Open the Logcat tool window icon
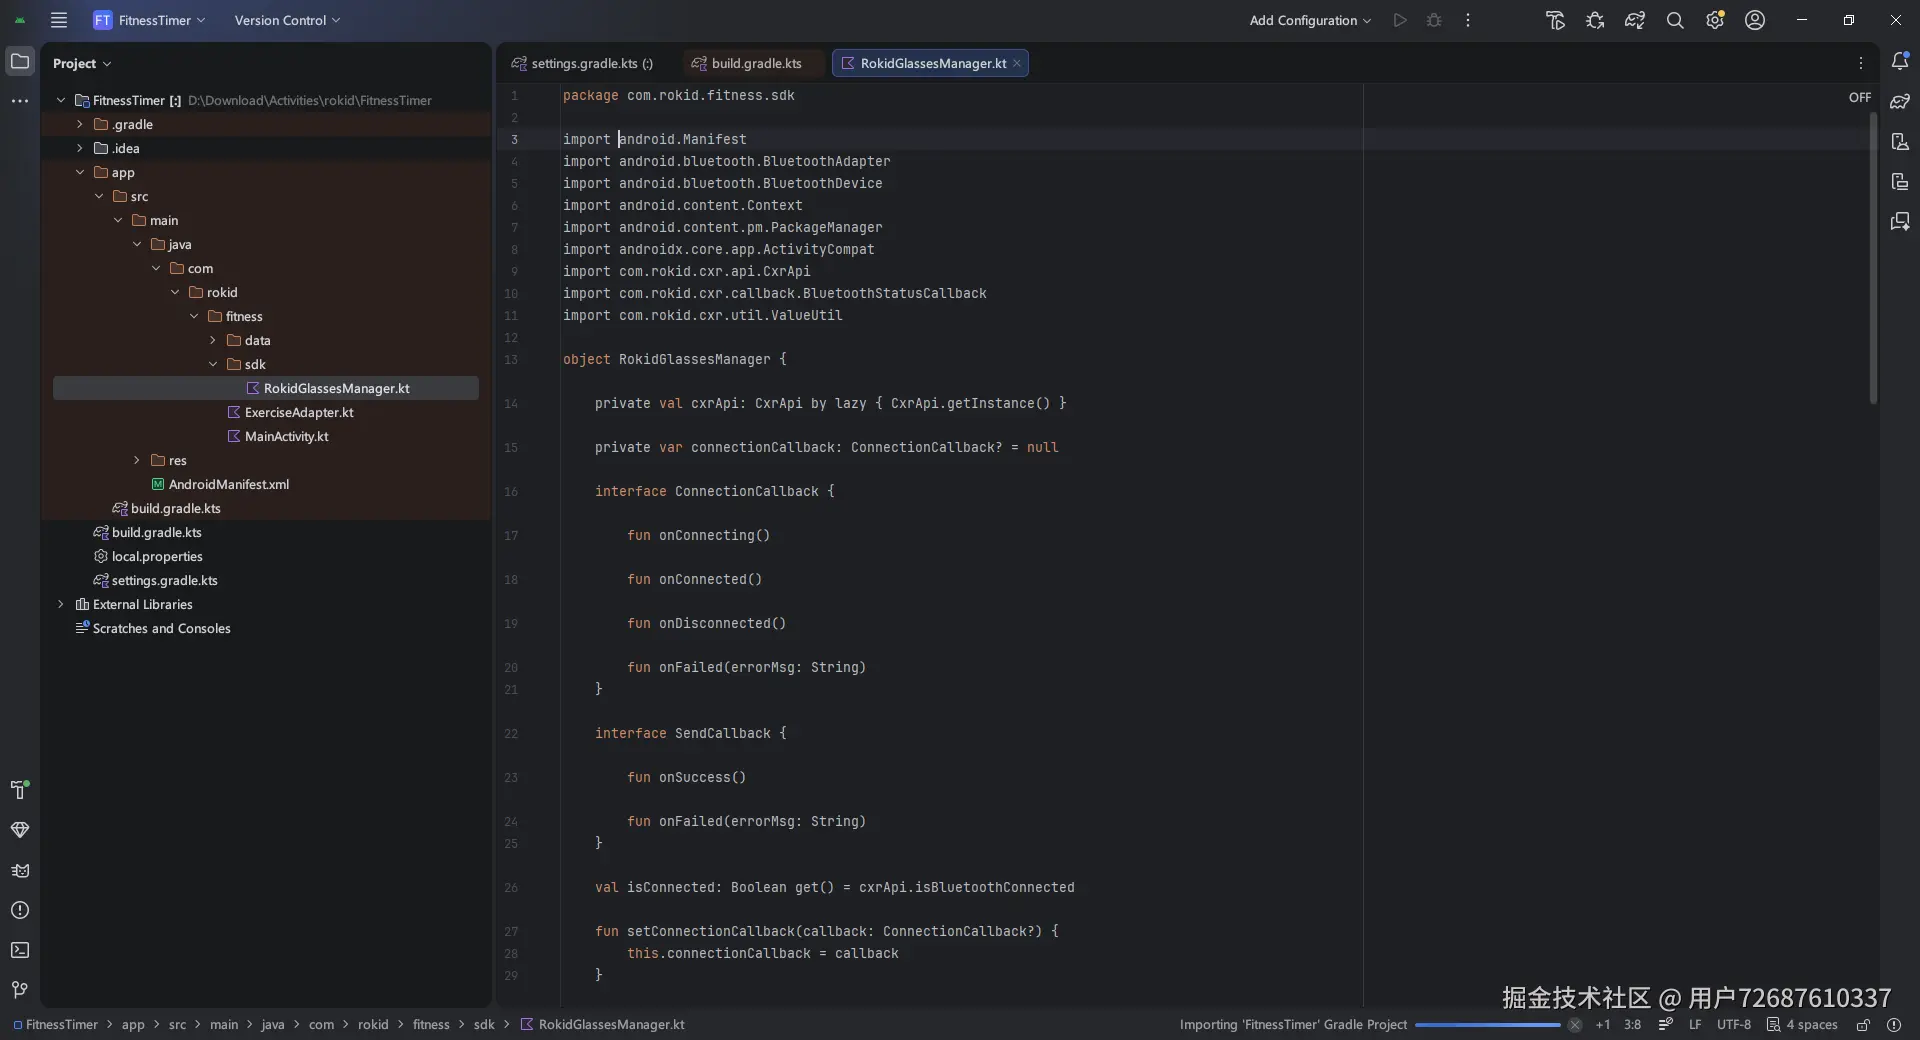 pyautogui.click(x=20, y=870)
